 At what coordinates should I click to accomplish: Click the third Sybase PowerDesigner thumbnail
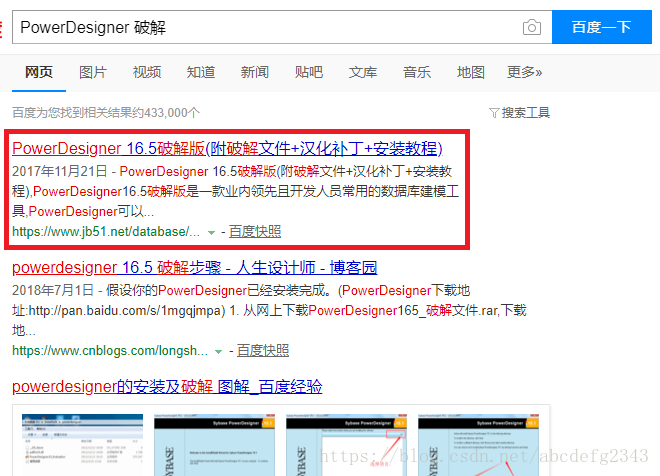click(346, 445)
